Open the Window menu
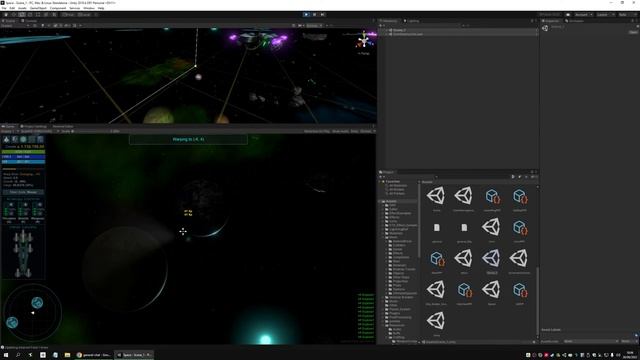This screenshot has width=640, height=360. (x=89, y=8)
